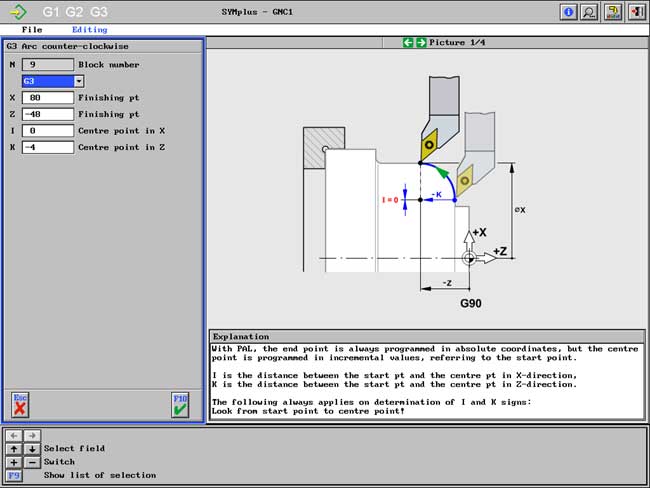Click the yellow arrow help icon

[x=613, y=12]
